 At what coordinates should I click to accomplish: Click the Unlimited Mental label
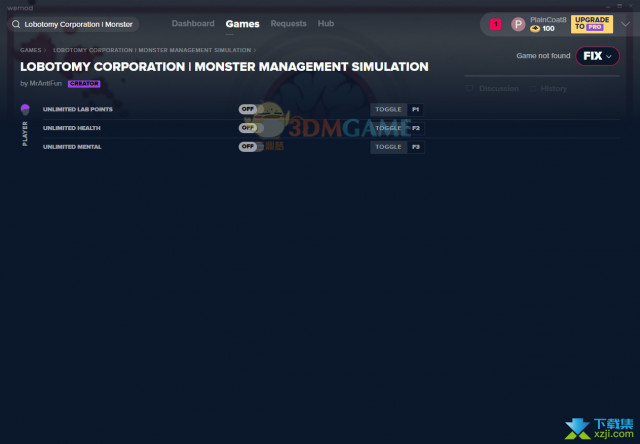pyautogui.click(x=72, y=147)
